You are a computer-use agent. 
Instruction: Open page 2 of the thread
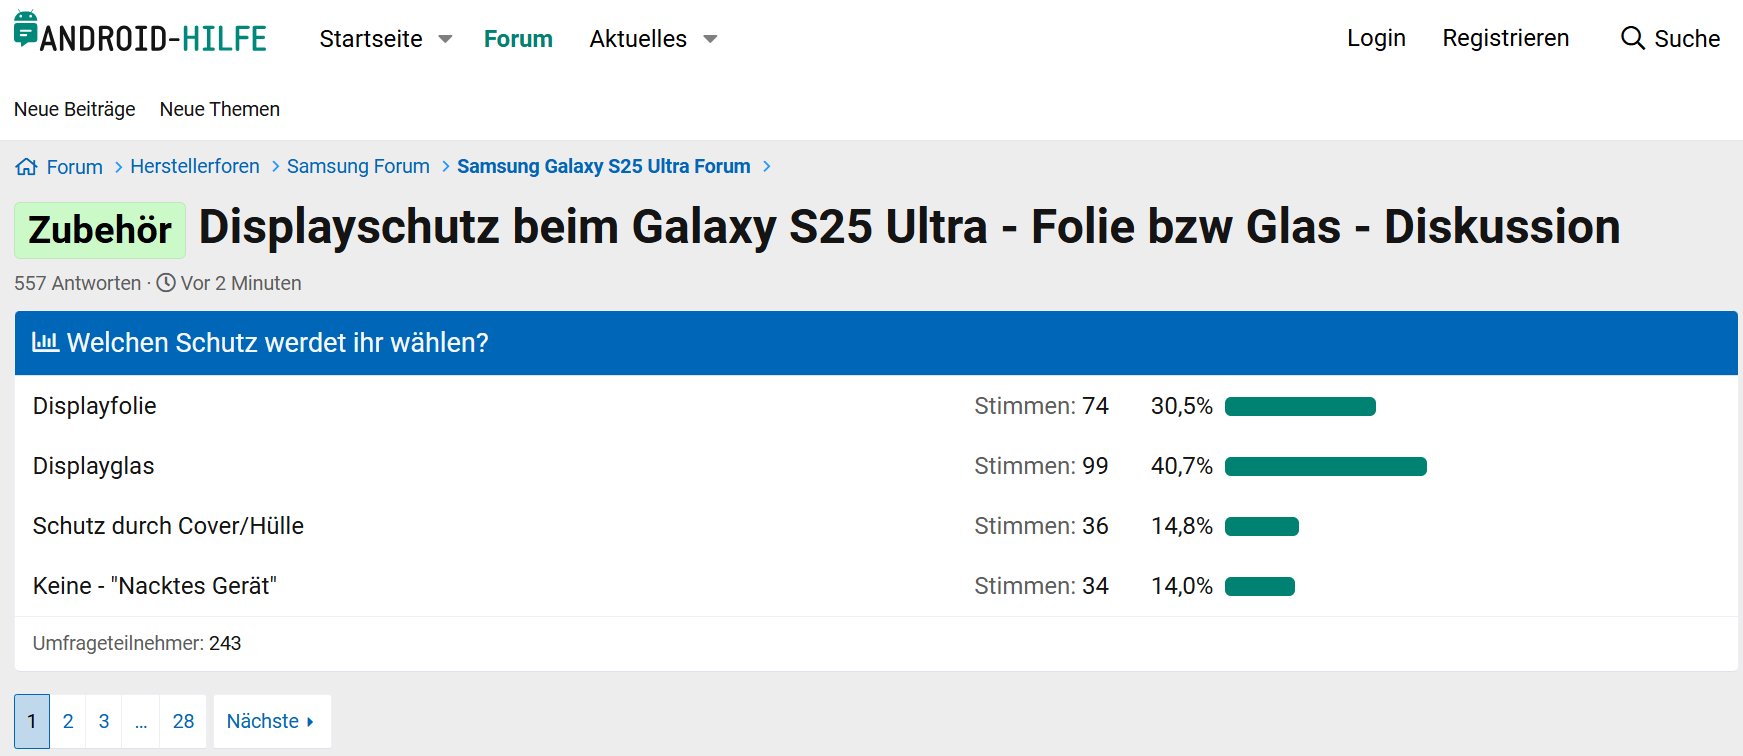pyautogui.click(x=68, y=720)
